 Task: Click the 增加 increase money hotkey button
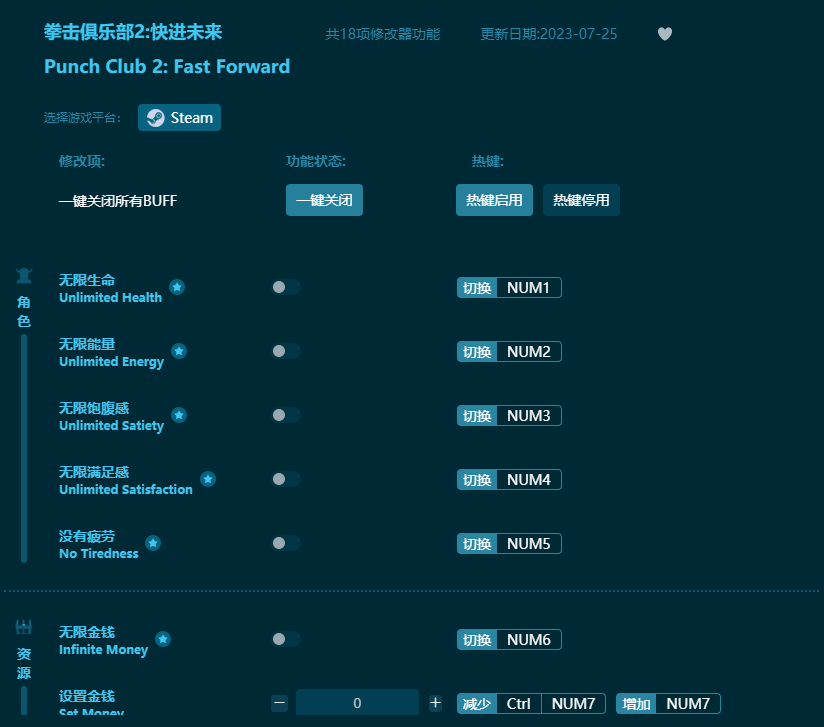(x=636, y=703)
